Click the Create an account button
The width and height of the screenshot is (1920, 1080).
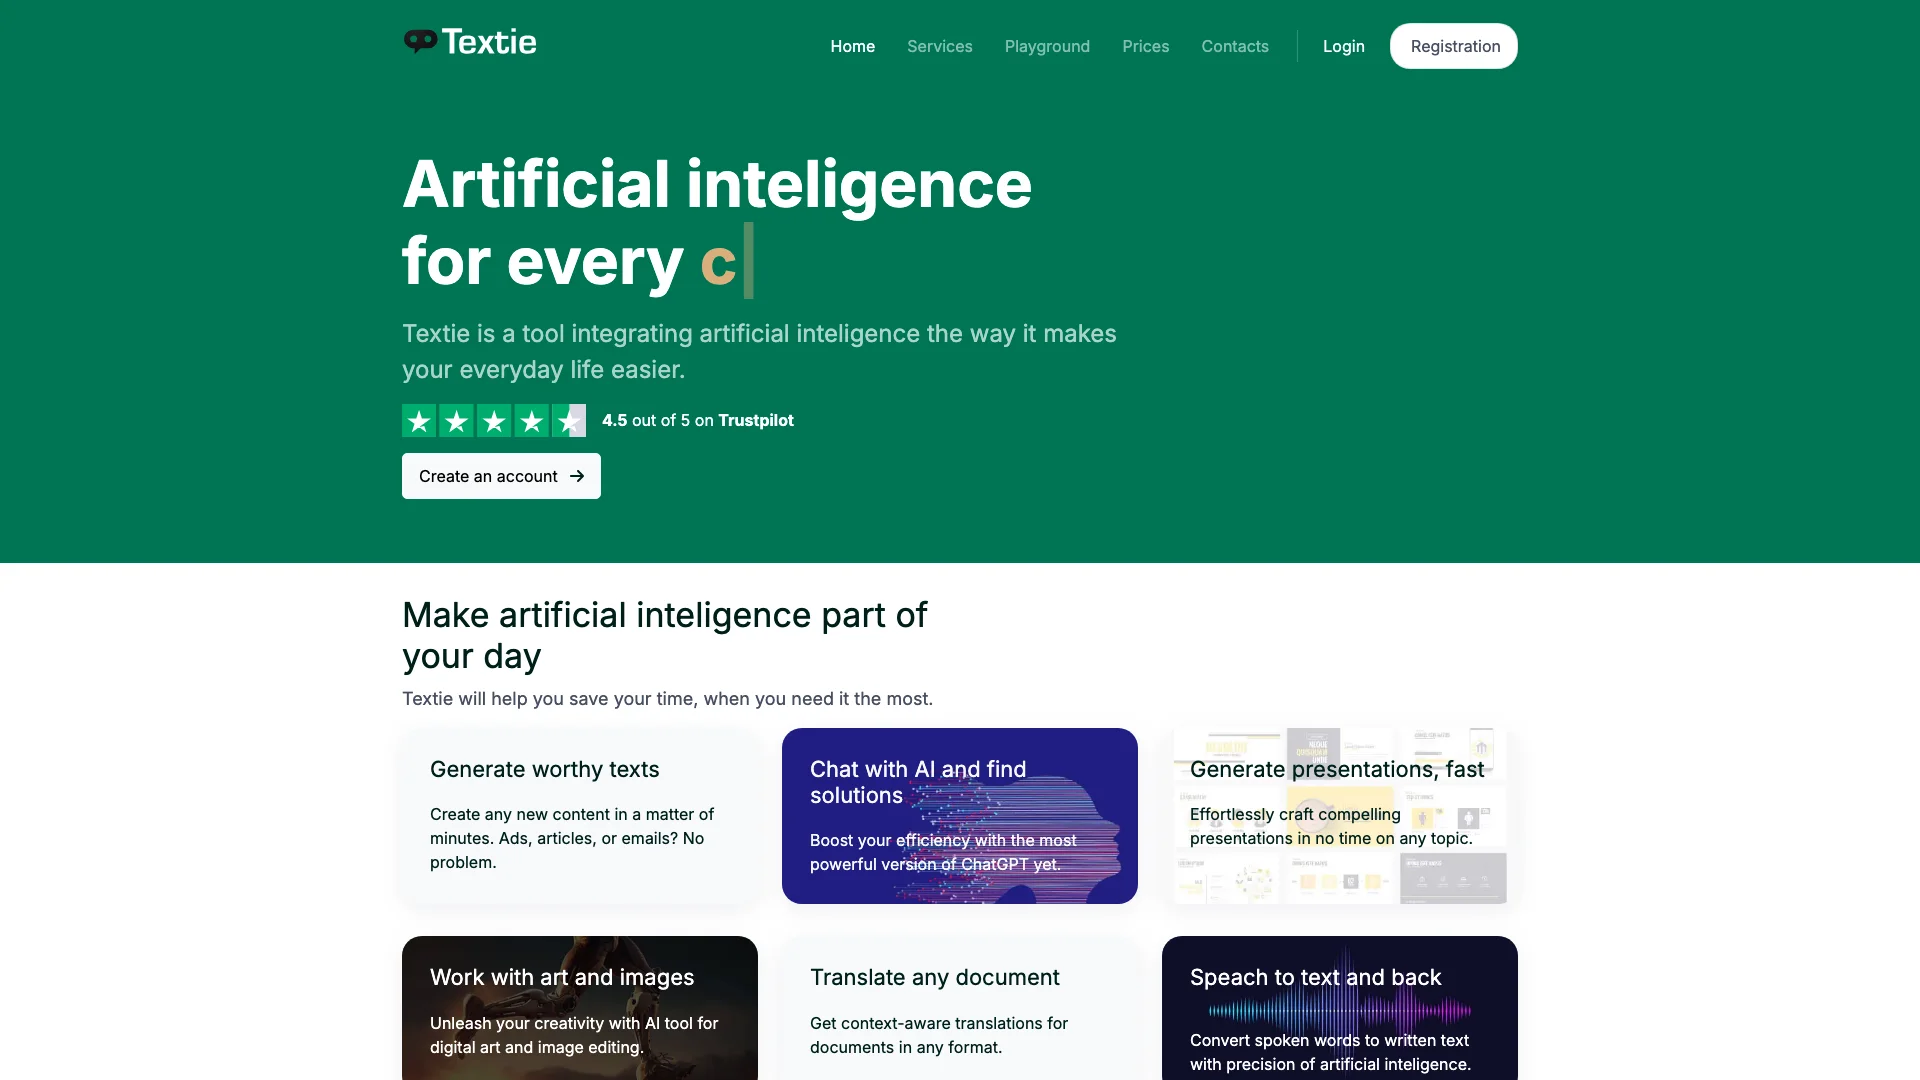click(x=501, y=475)
